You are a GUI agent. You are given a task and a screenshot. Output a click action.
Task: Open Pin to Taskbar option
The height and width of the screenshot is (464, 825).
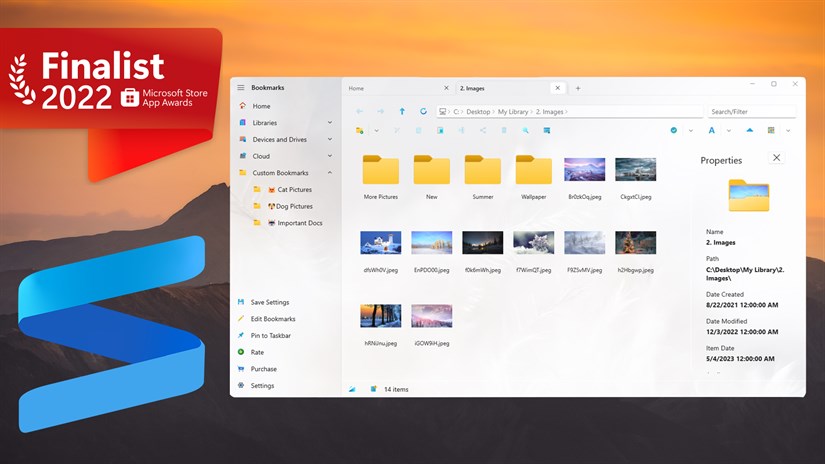[x=270, y=335]
